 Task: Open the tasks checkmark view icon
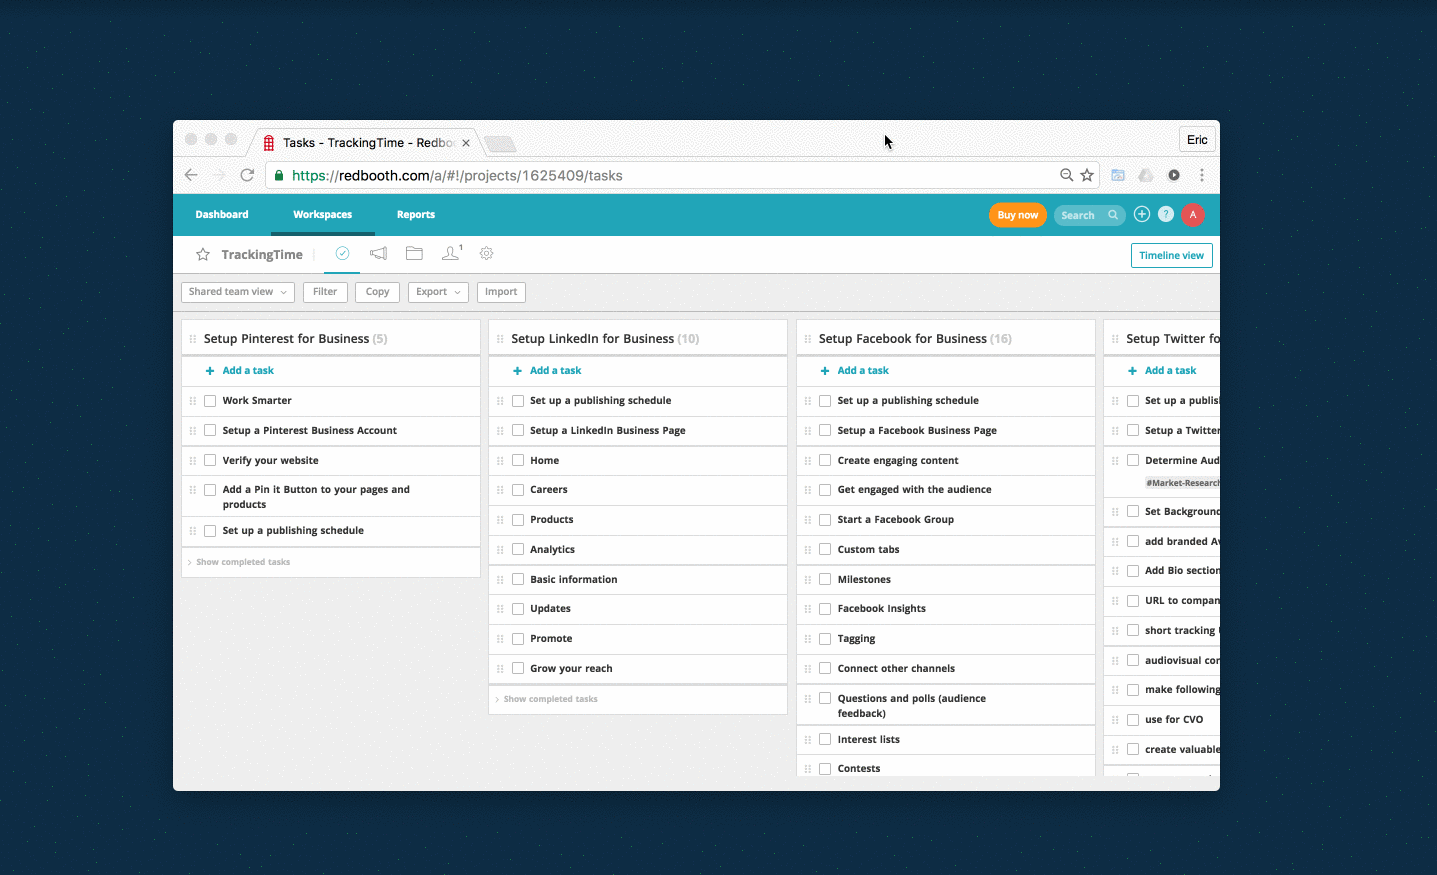pos(342,254)
